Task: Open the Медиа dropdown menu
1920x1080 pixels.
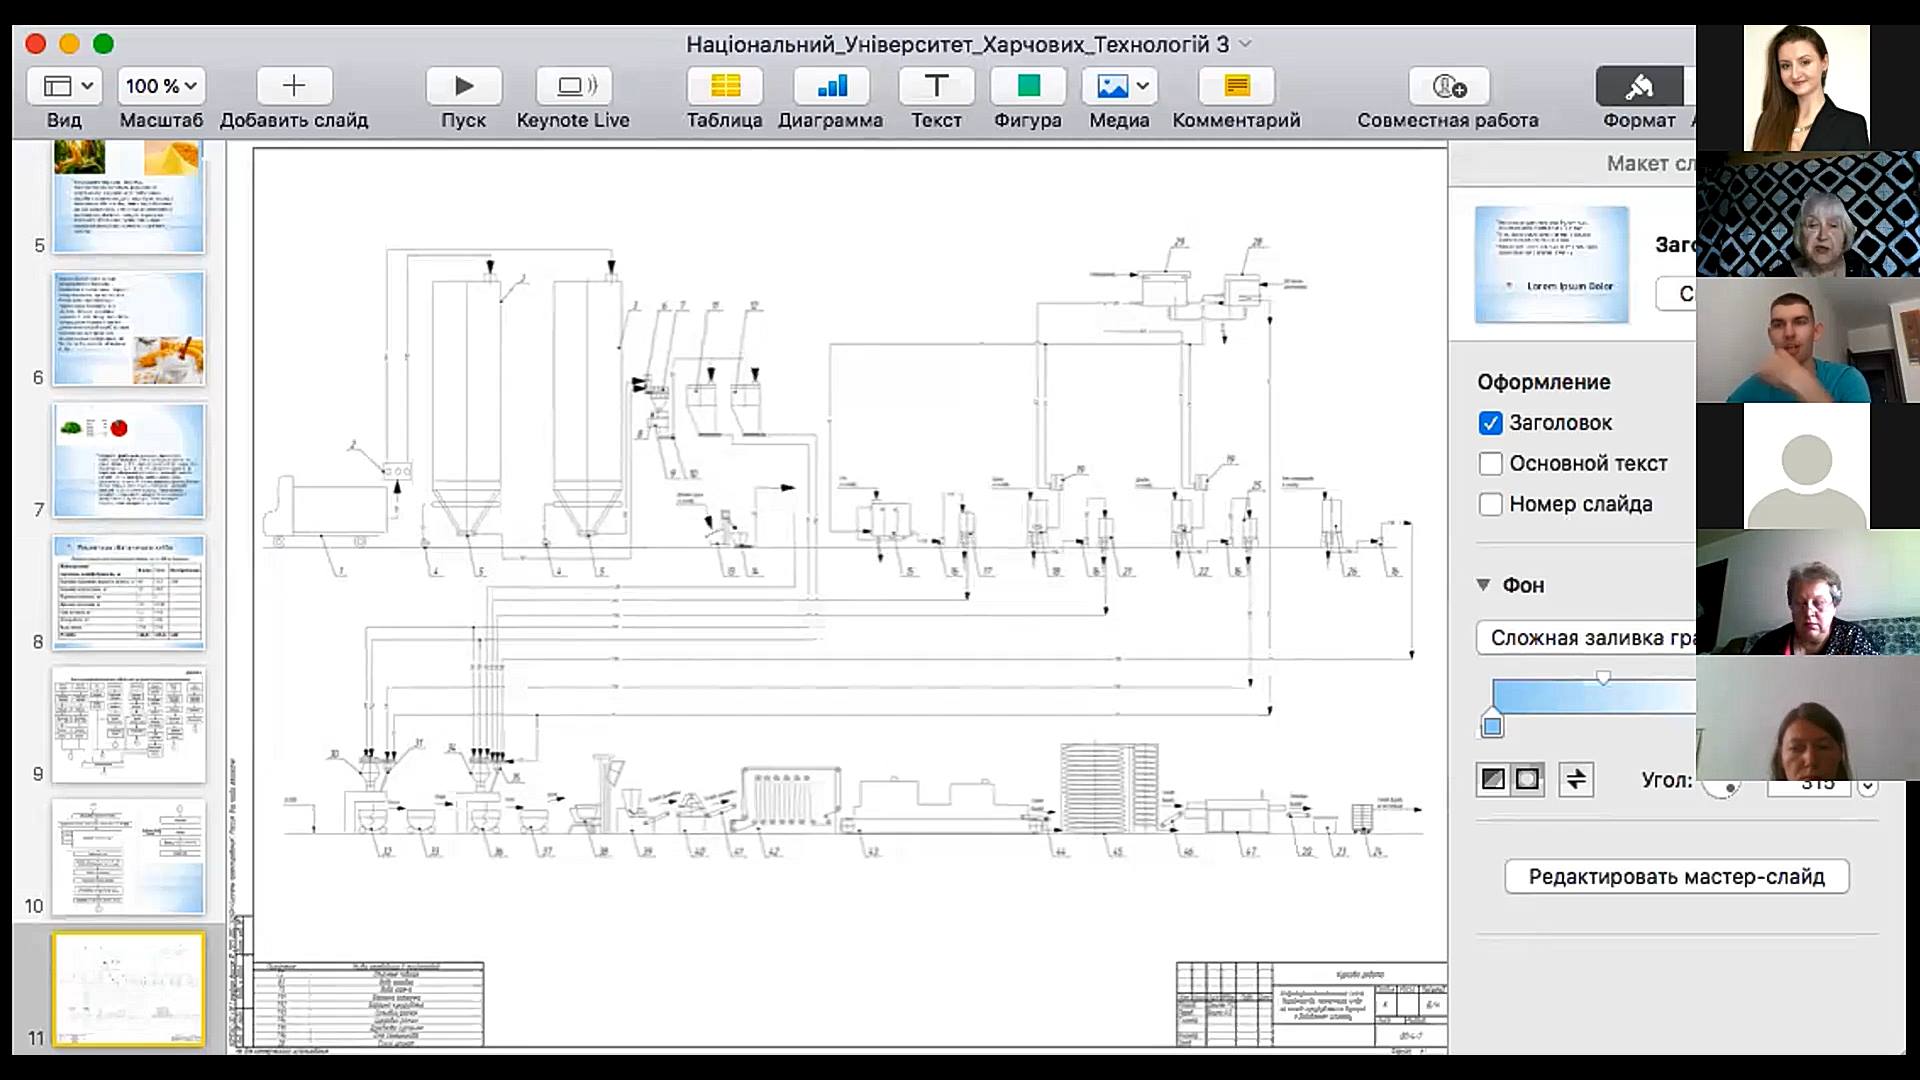Action: [1119, 87]
